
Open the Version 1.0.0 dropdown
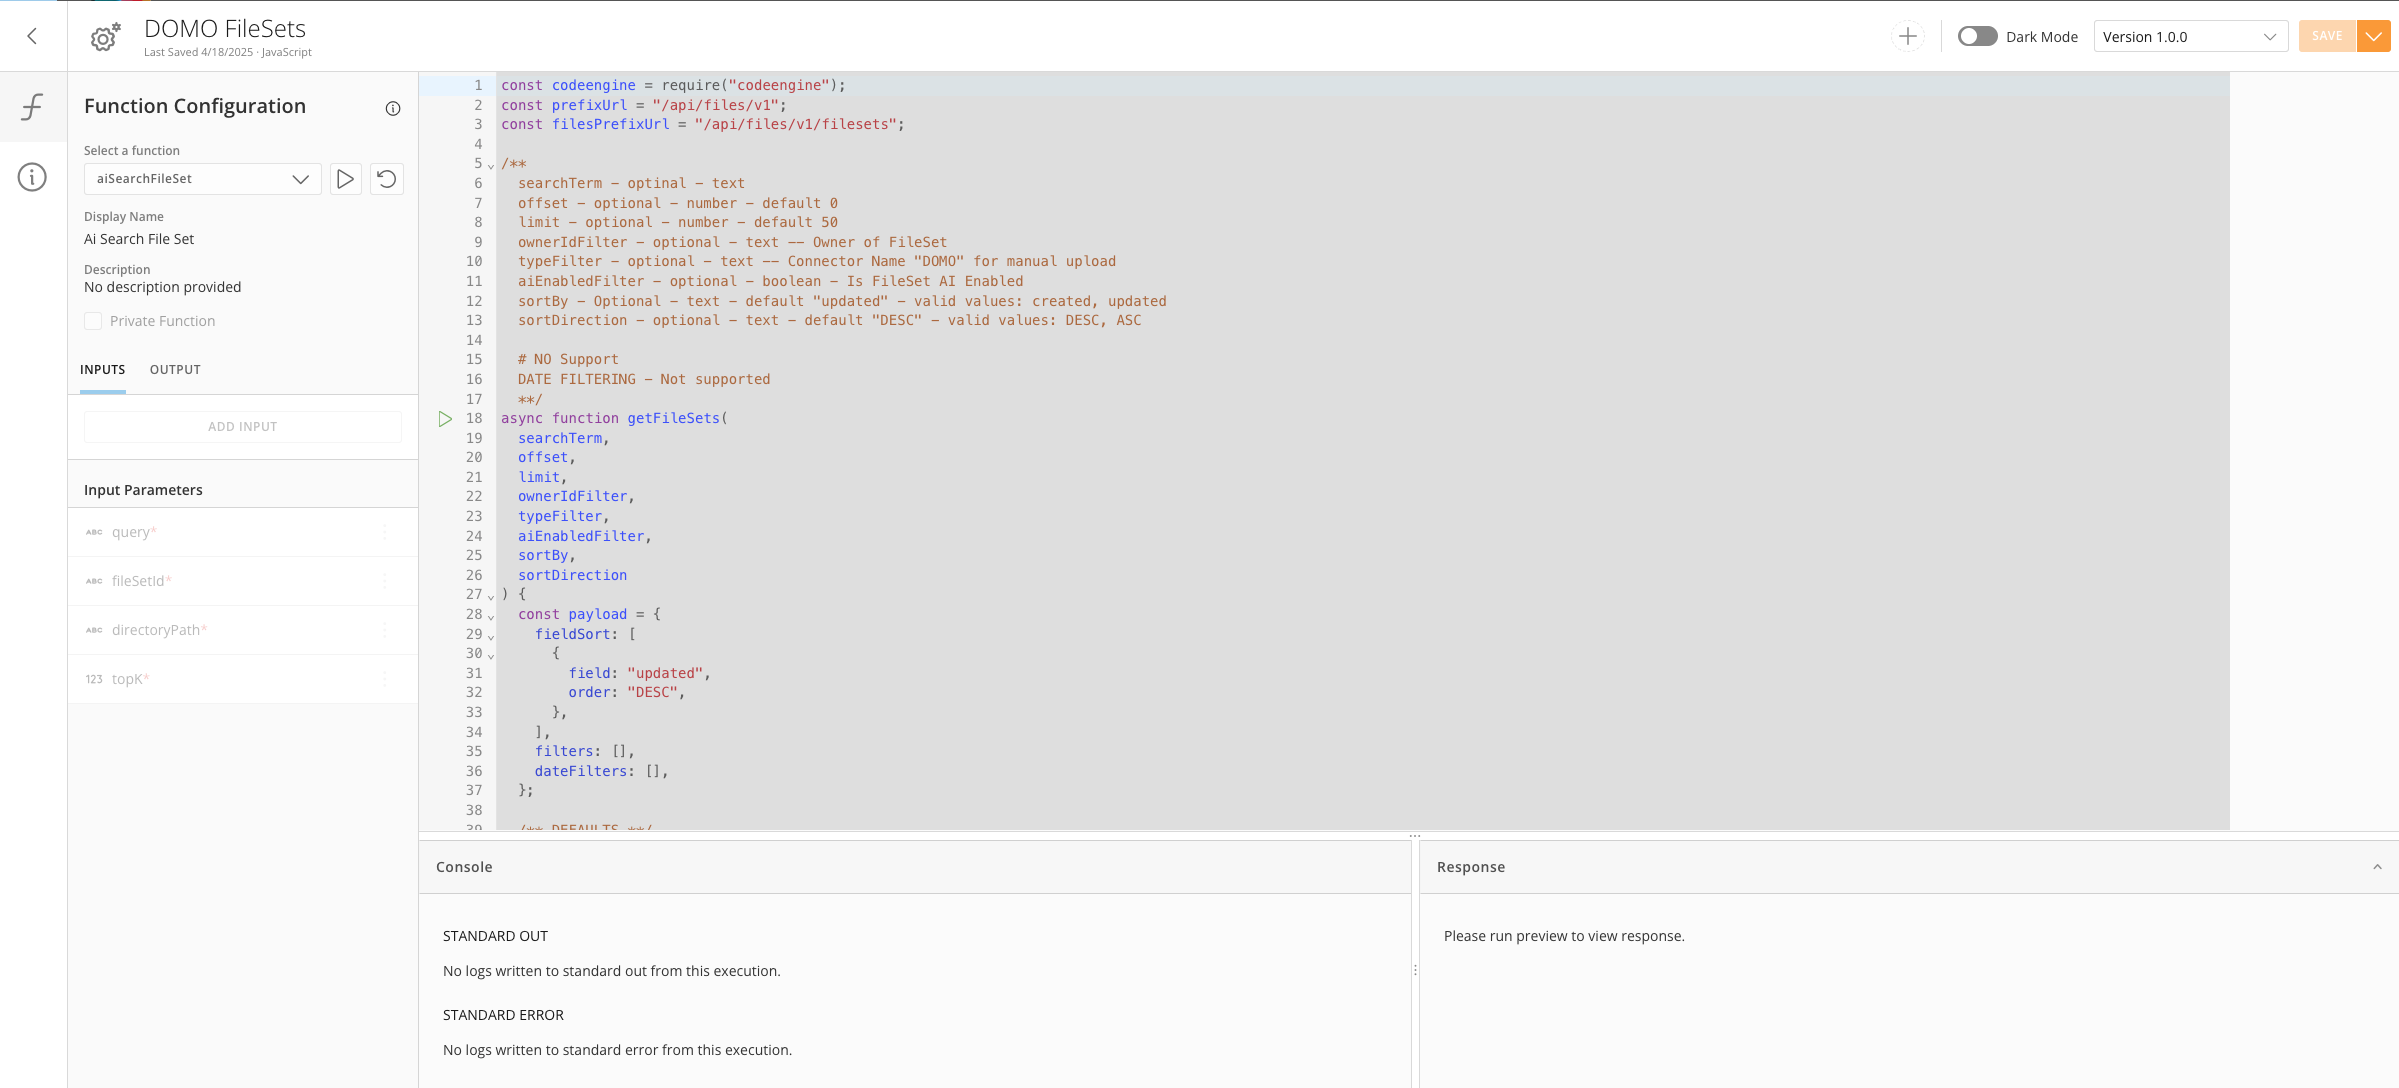click(x=2190, y=37)
